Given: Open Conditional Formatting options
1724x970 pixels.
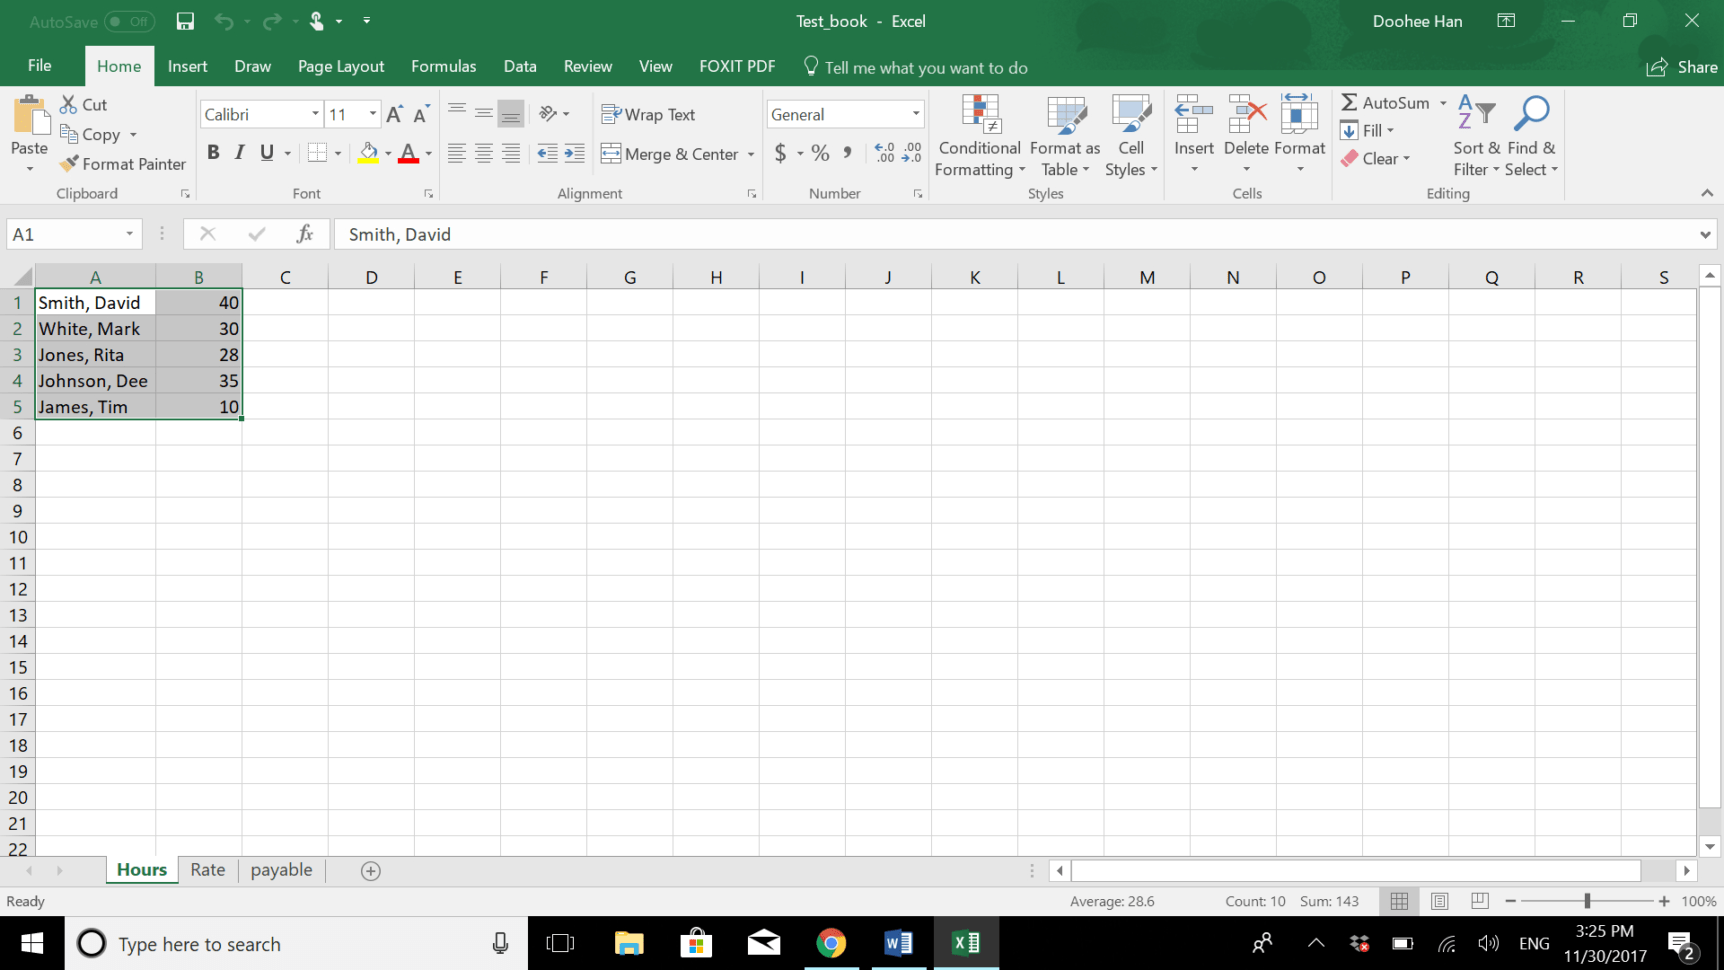Looking at the screenshot, I should pyautogui.click(x=978, y=137).
